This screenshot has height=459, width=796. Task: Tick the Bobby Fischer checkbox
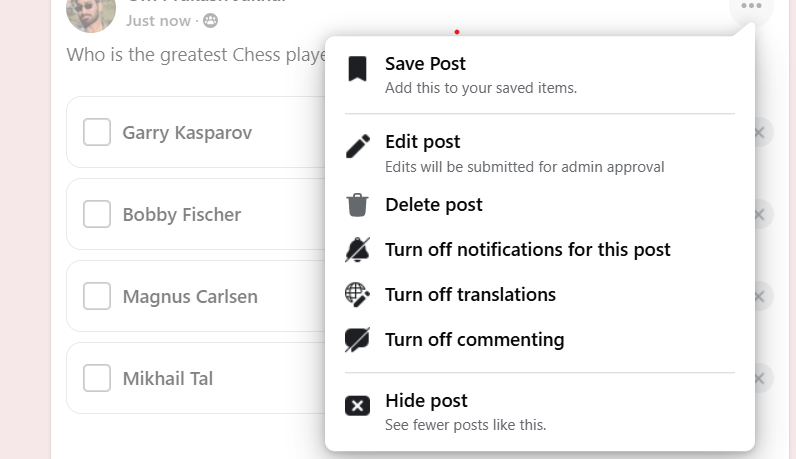coord(97,214)
